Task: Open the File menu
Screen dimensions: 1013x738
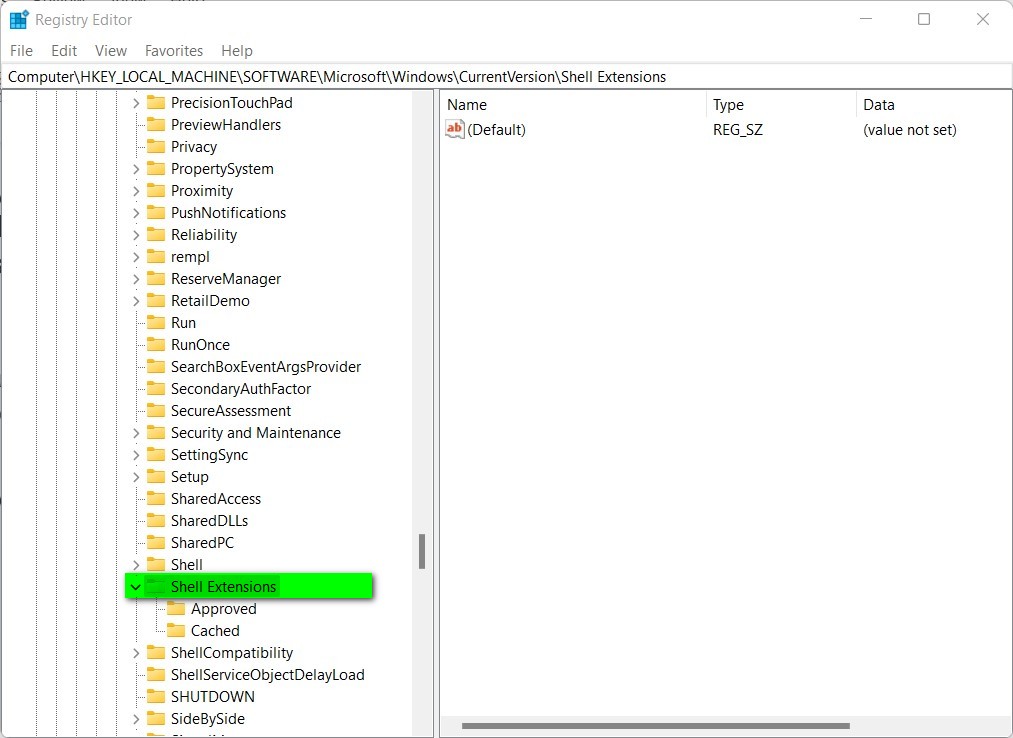Action: click(x=21, y=50)
